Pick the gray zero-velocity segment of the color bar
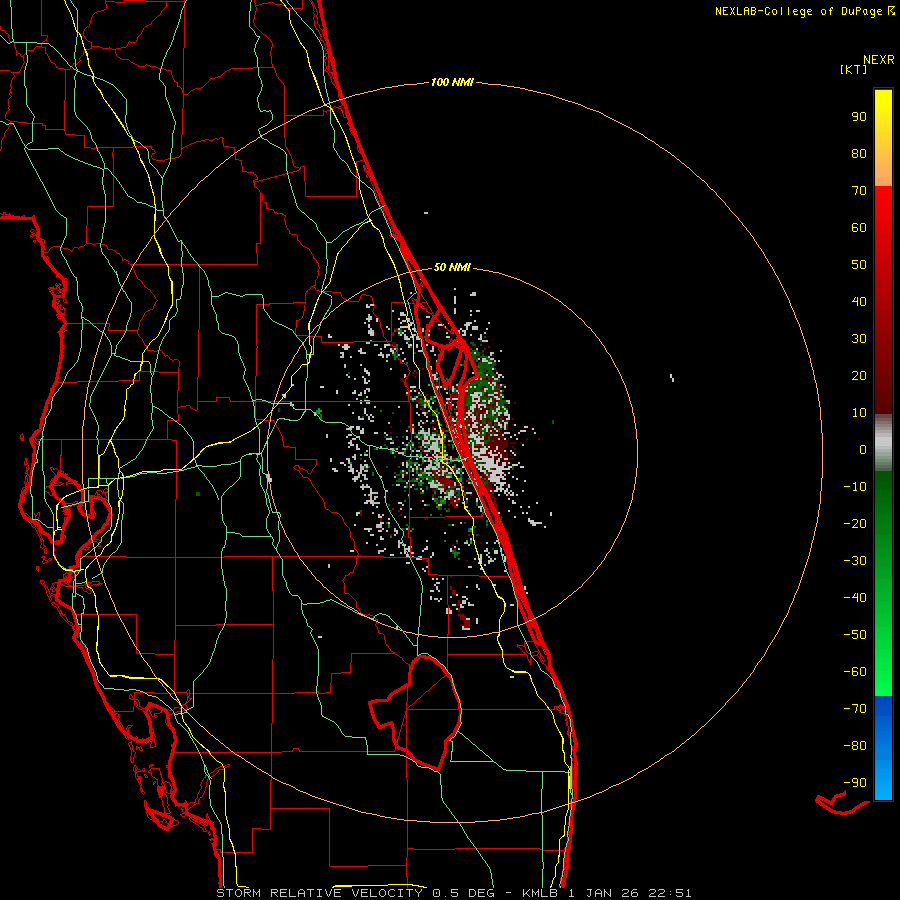Screen dimensions: 900x900 click(883, 443)
